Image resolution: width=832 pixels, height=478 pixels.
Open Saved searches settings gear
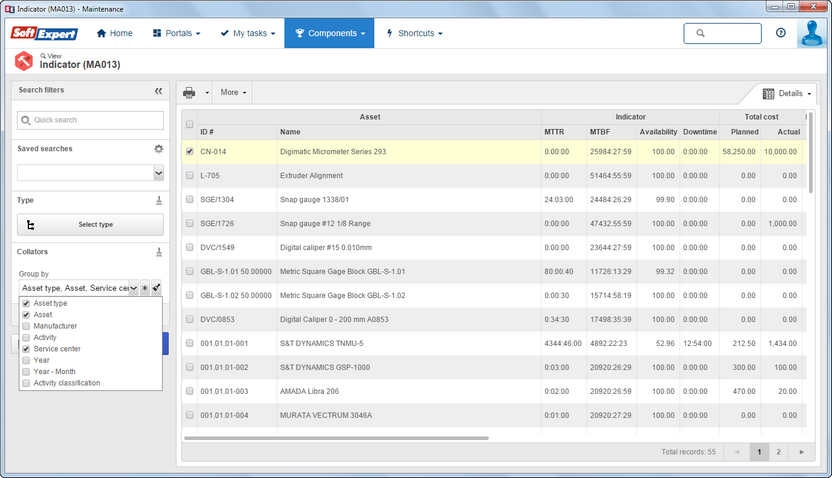point(159,149)
